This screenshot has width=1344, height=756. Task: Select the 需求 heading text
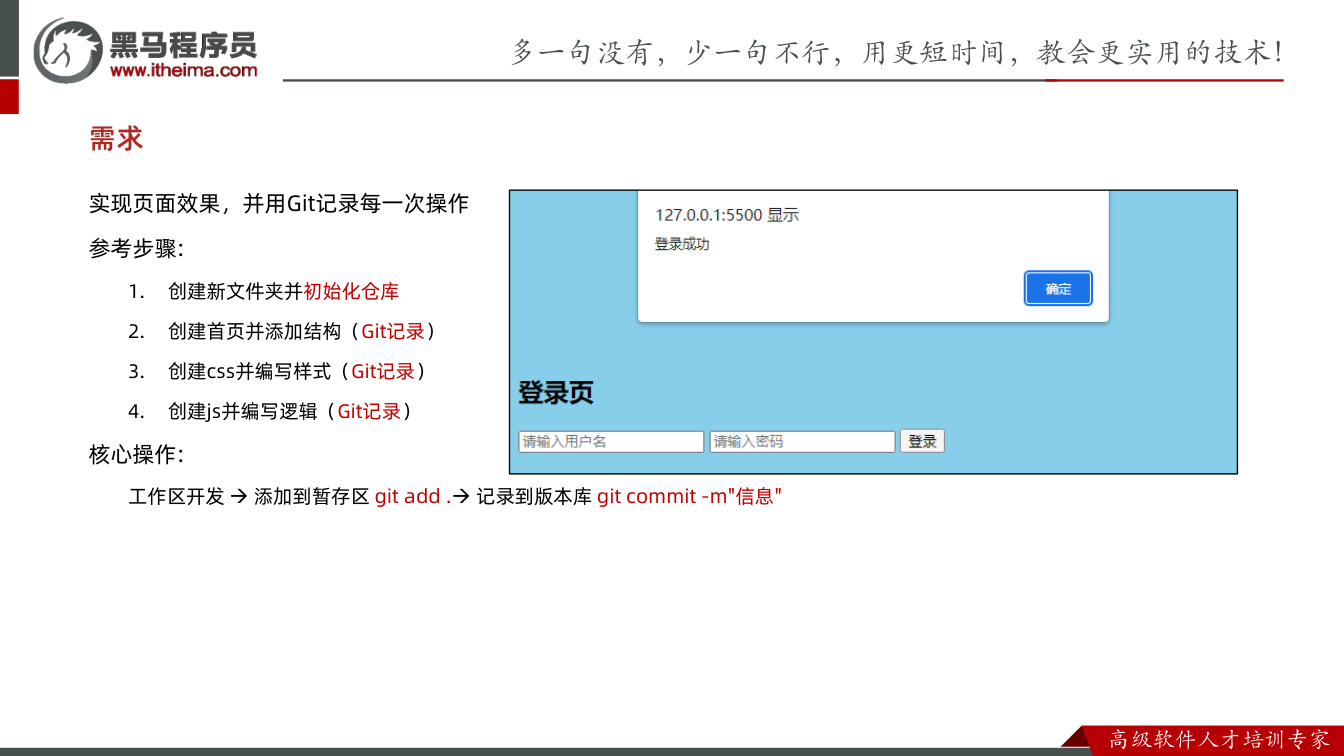click(116, 138)
